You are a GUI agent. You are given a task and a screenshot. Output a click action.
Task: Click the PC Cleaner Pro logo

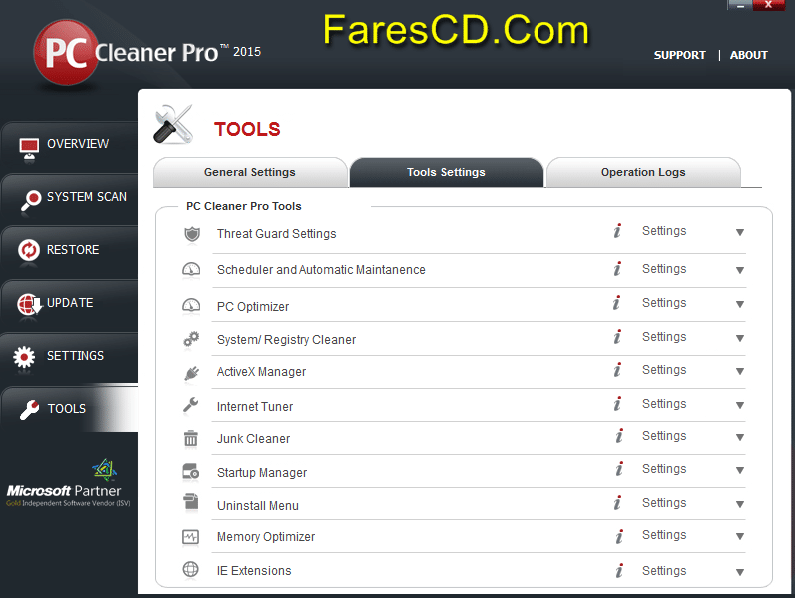[147, 52]
